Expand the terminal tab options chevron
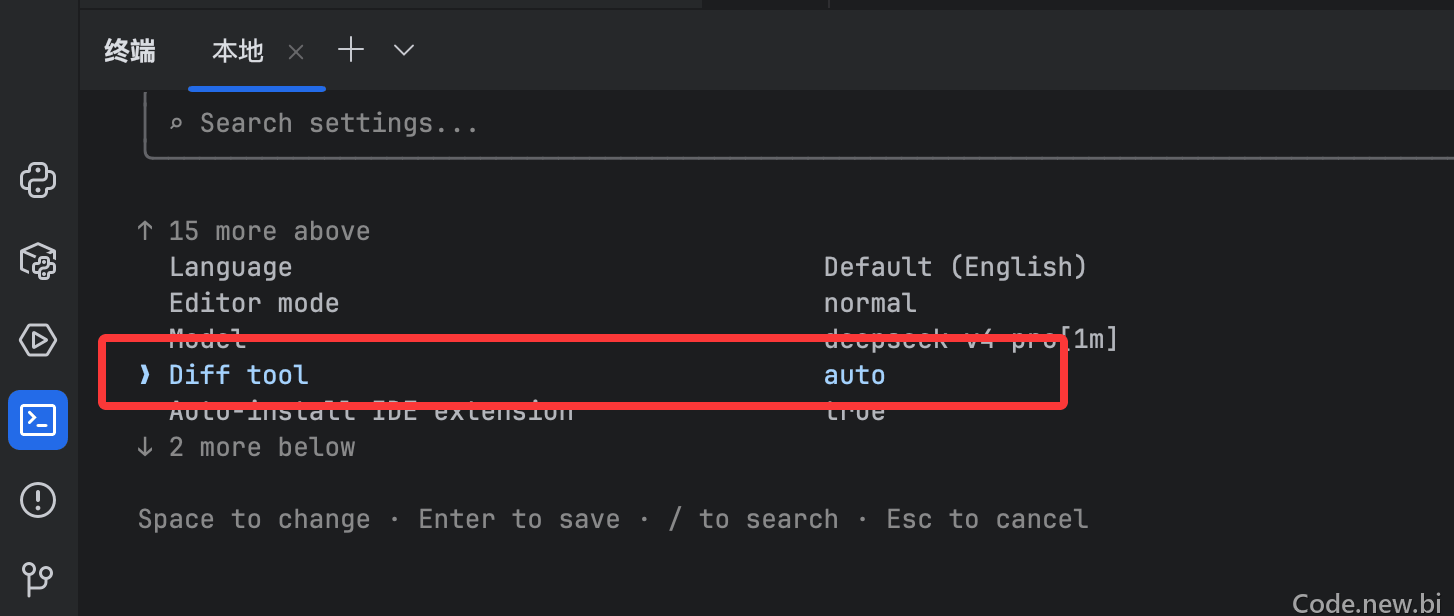The width and height of the screenshot is (1454, 616). (404, 50)
